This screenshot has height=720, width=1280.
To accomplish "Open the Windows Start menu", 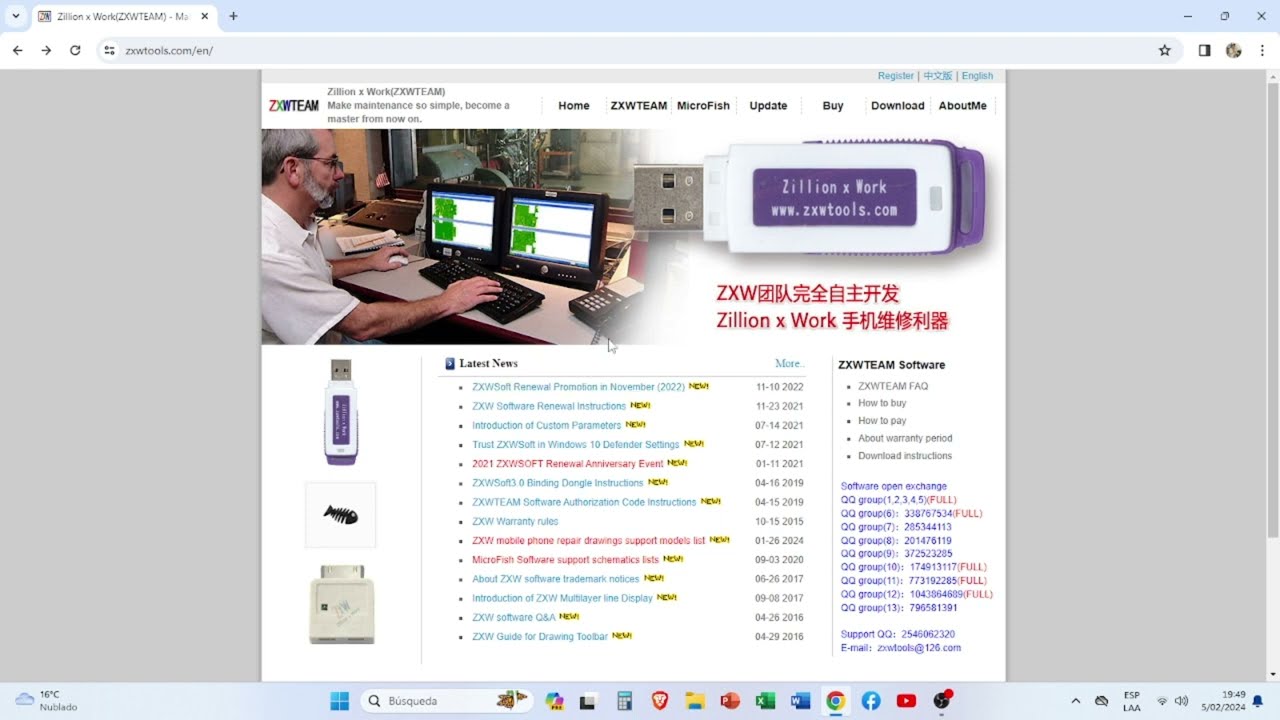I will 339,701.
